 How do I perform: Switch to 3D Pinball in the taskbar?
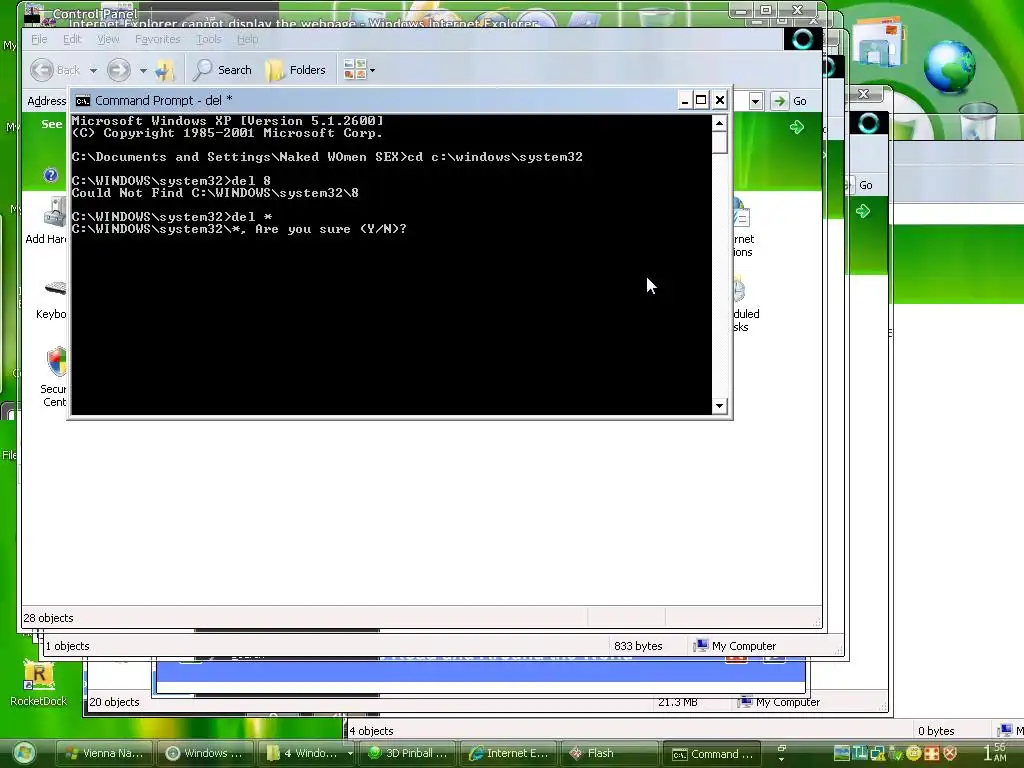(408, 754)
